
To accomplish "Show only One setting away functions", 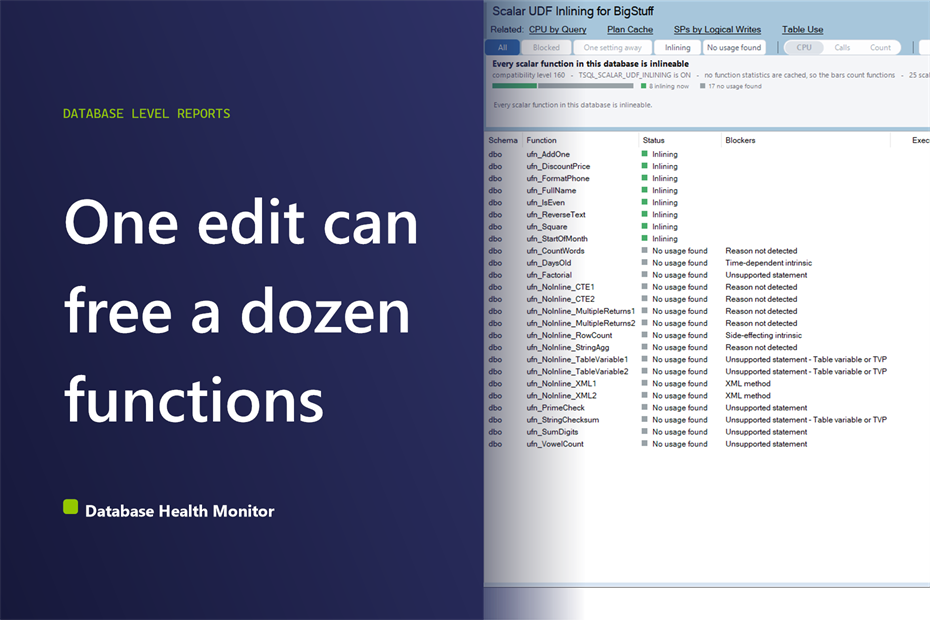I will click(613, 47).
